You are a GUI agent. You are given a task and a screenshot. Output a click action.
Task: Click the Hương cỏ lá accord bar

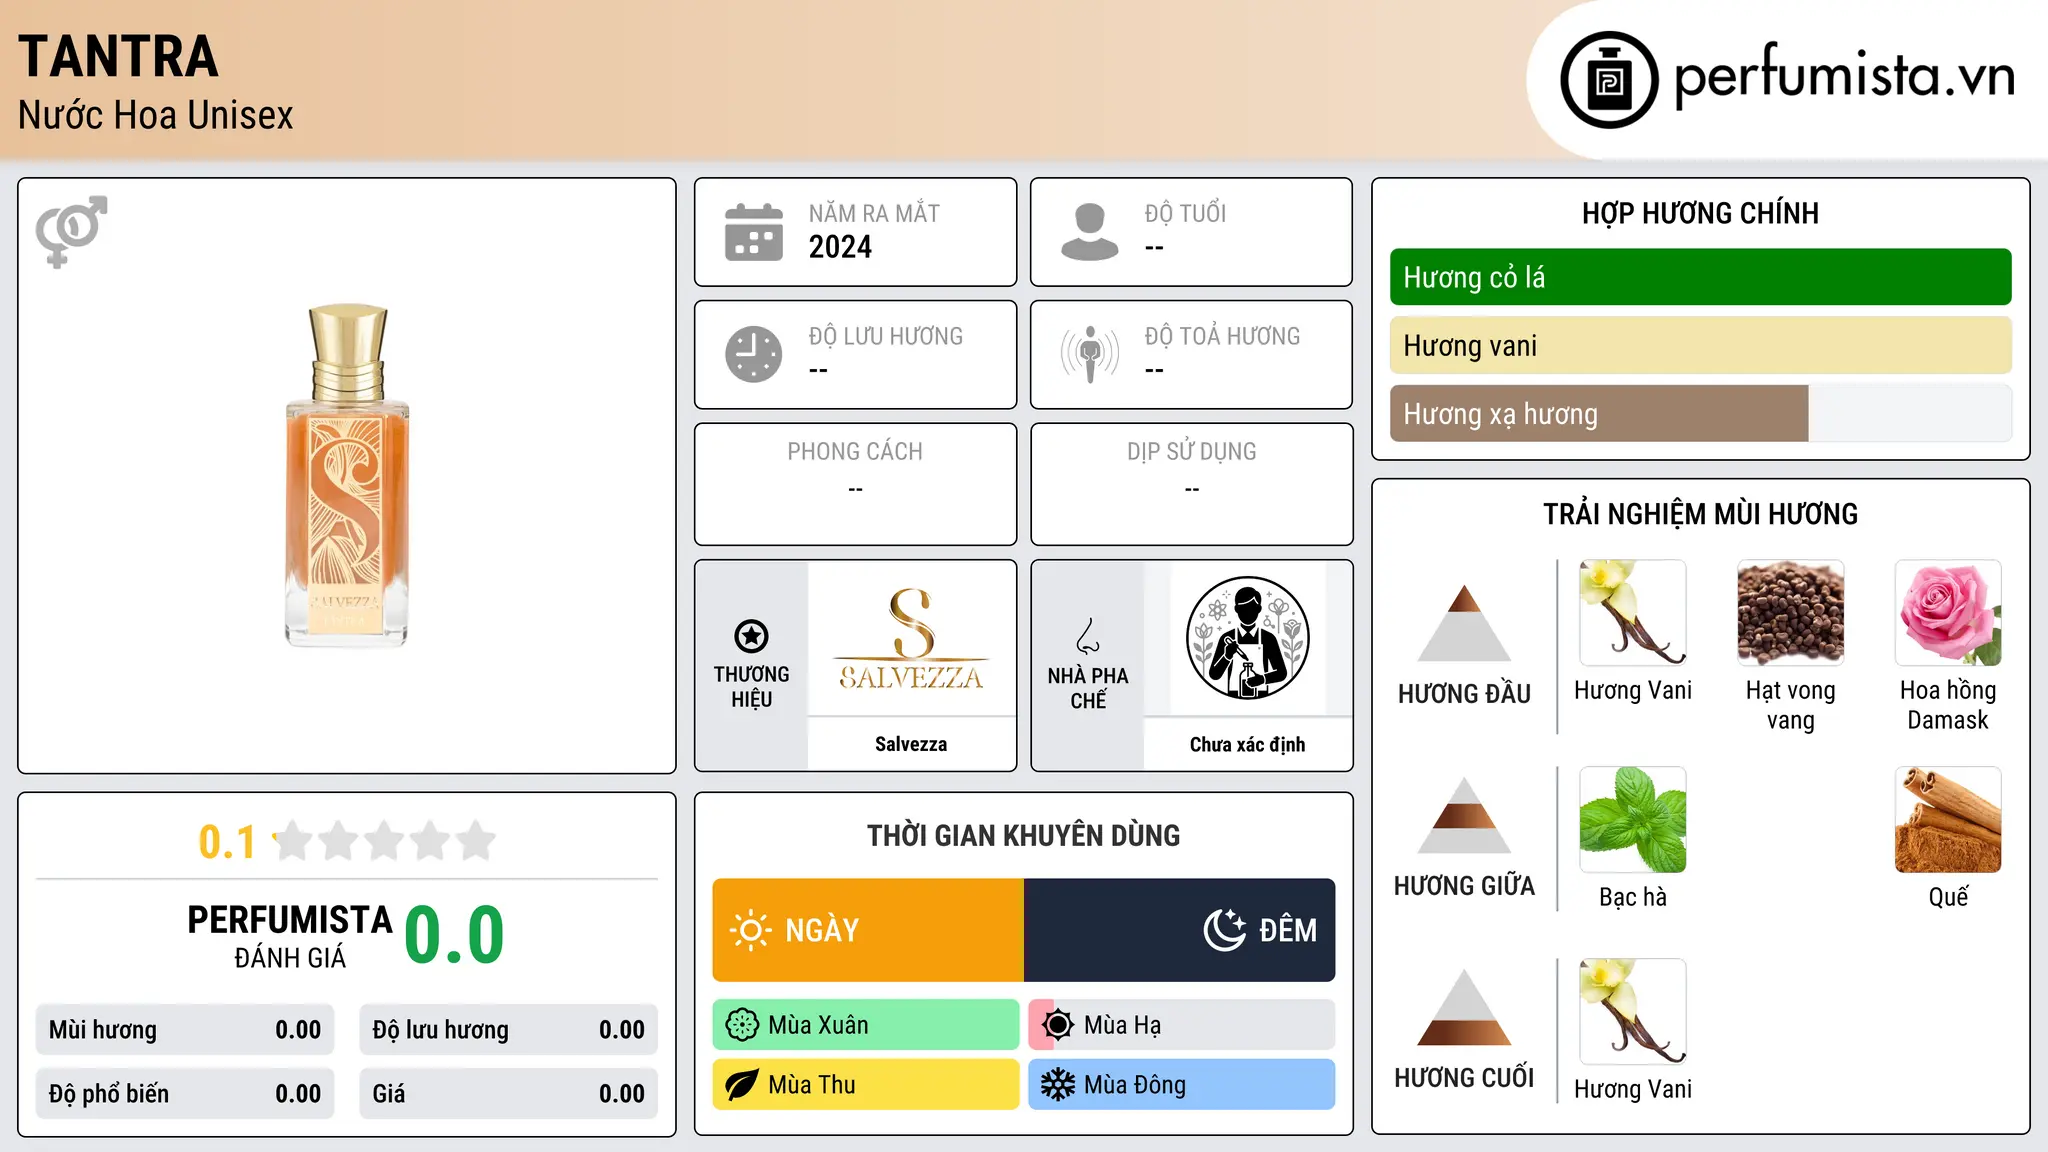coord(1700,277)
